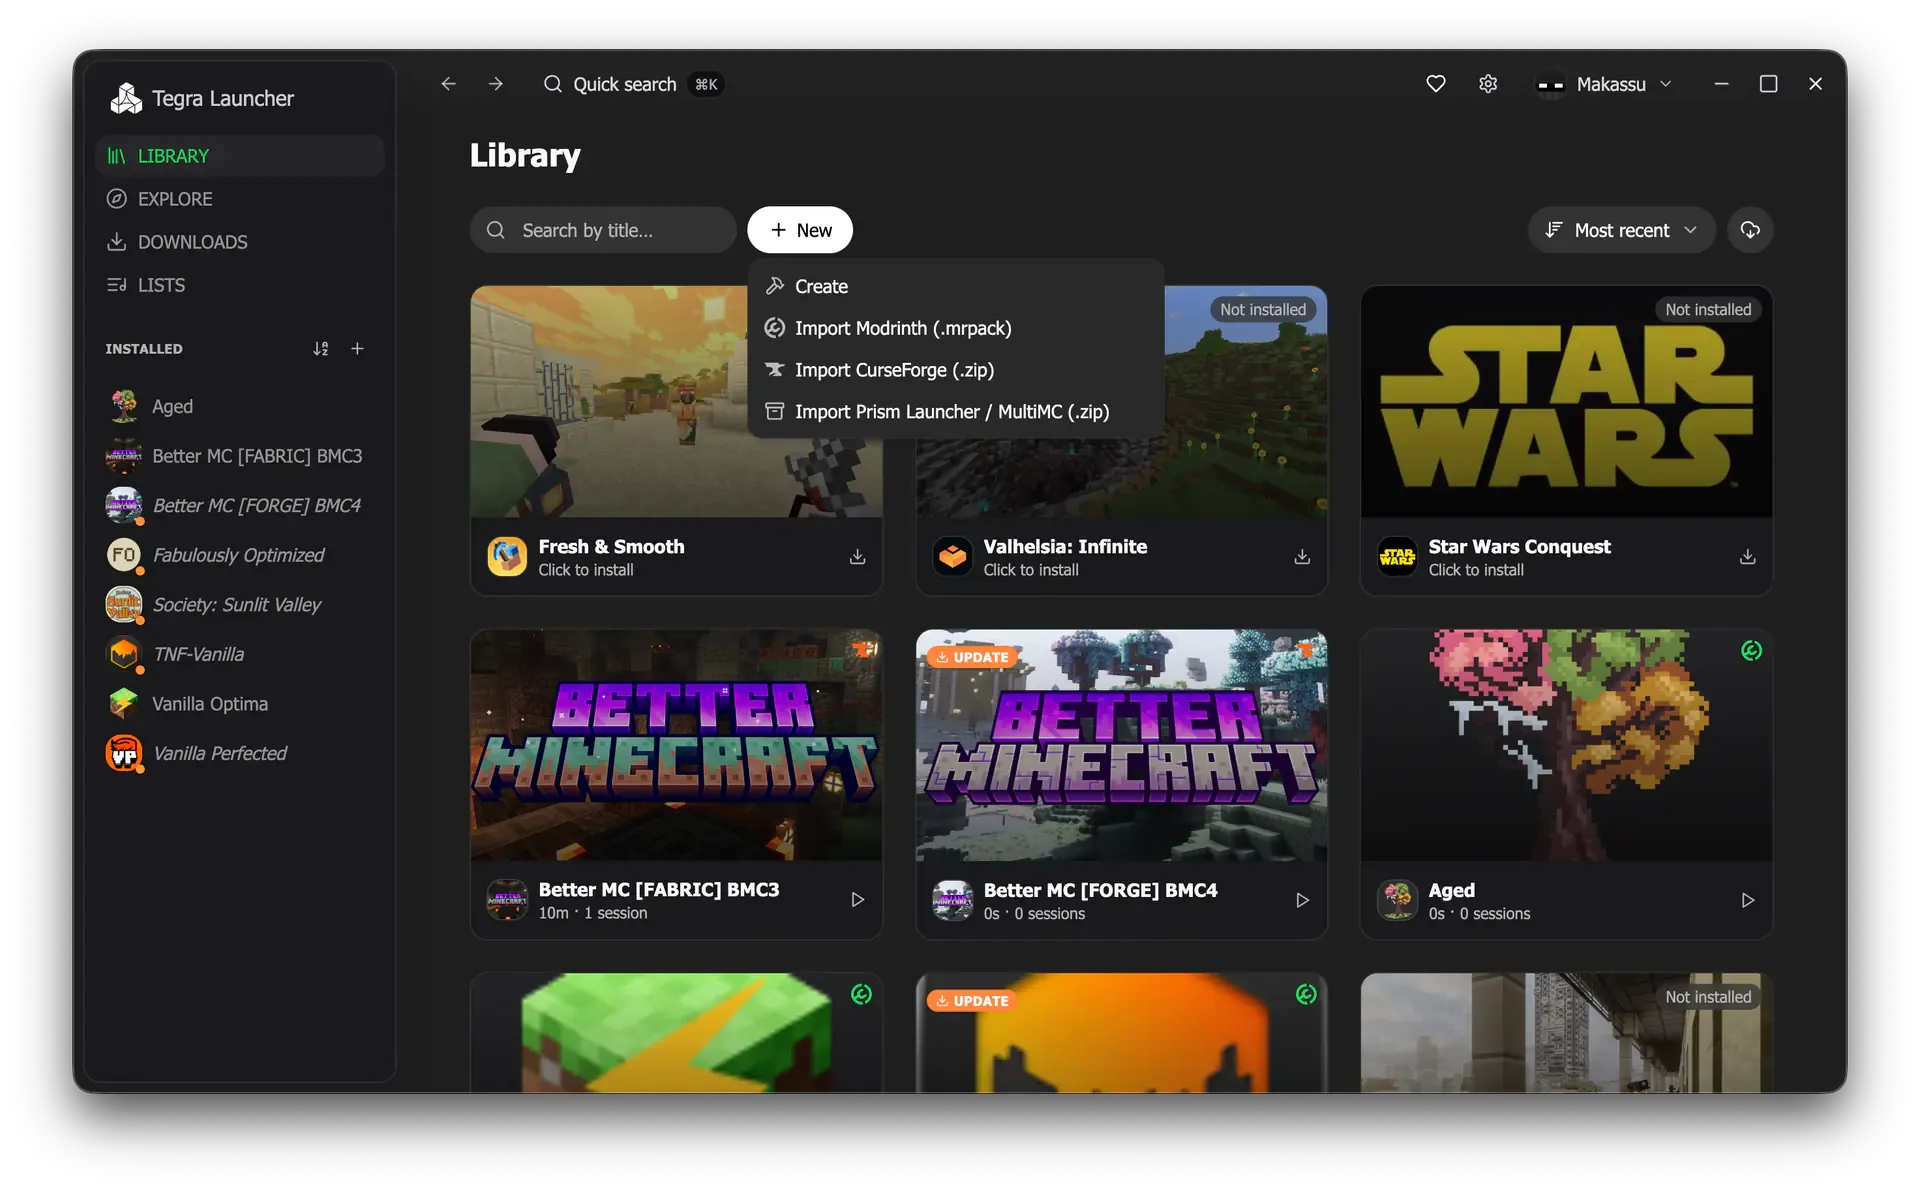Launch Aged with its play icon
This screenshot has width=1920, height=1190.
(1747, 900)
